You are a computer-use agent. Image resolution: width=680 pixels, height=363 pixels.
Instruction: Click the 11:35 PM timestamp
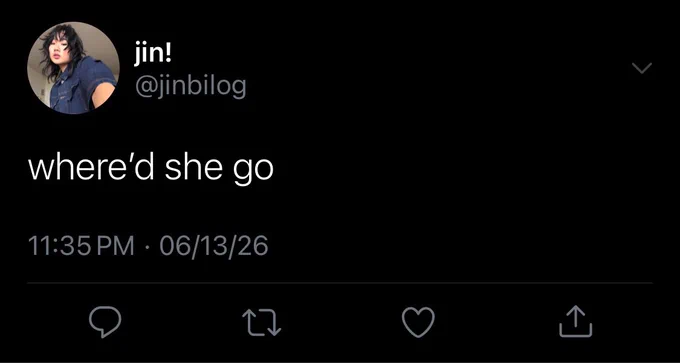click(x=81, y=245)
